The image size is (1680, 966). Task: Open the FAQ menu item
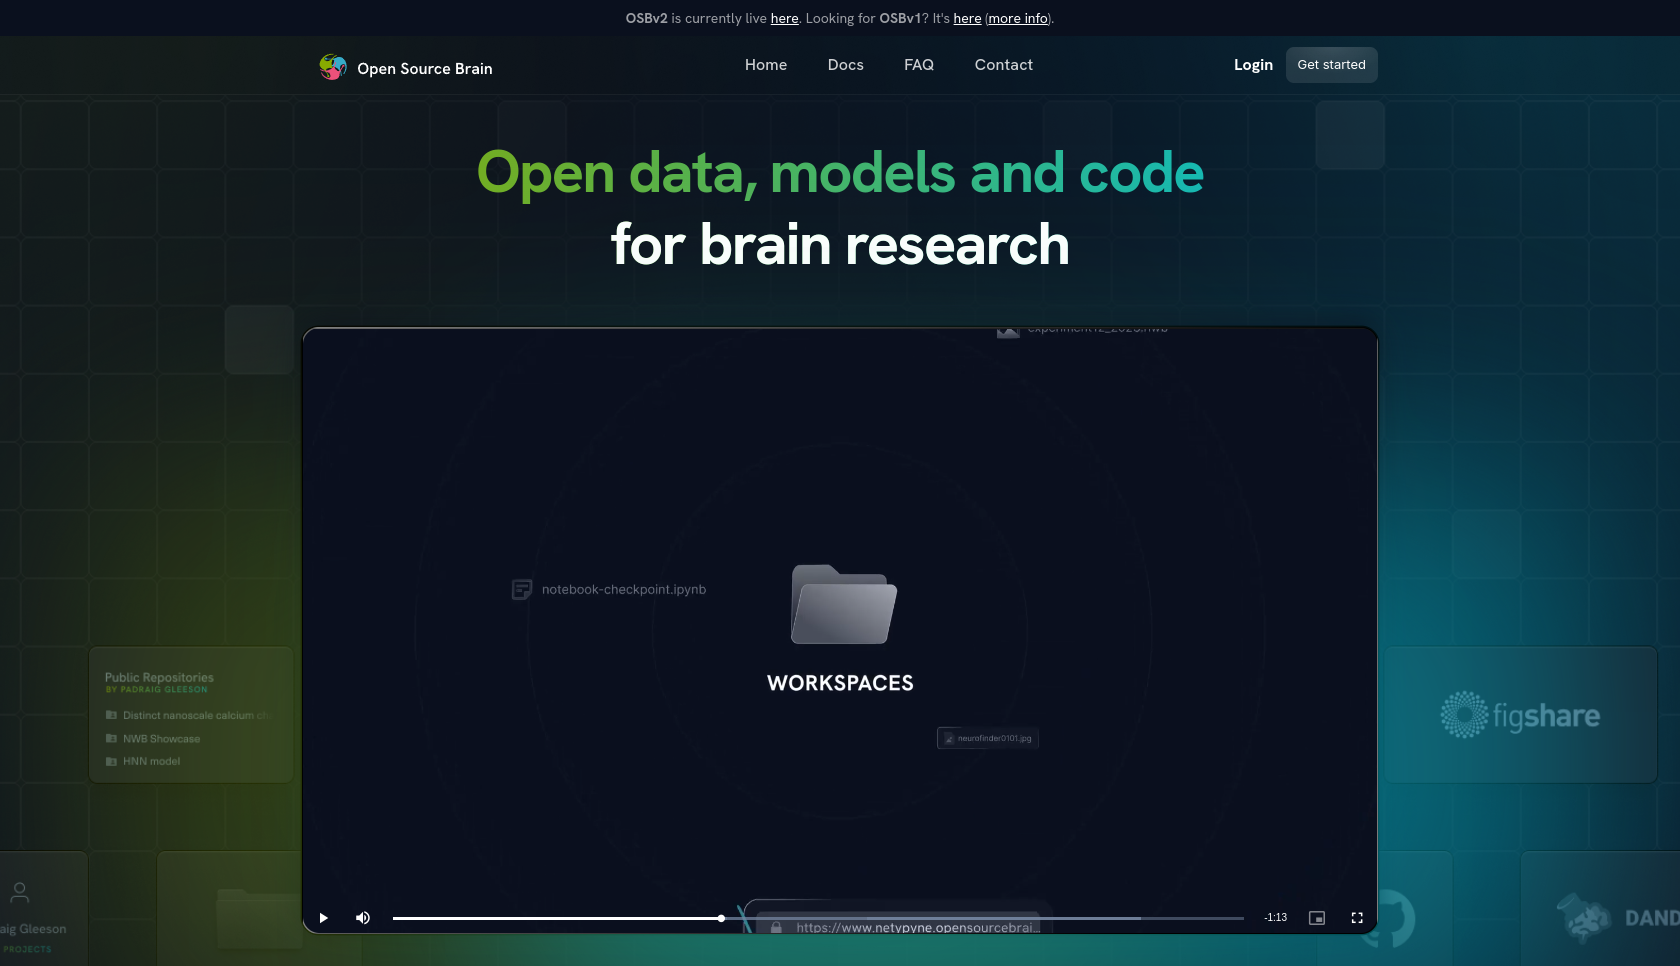[919, 65]
